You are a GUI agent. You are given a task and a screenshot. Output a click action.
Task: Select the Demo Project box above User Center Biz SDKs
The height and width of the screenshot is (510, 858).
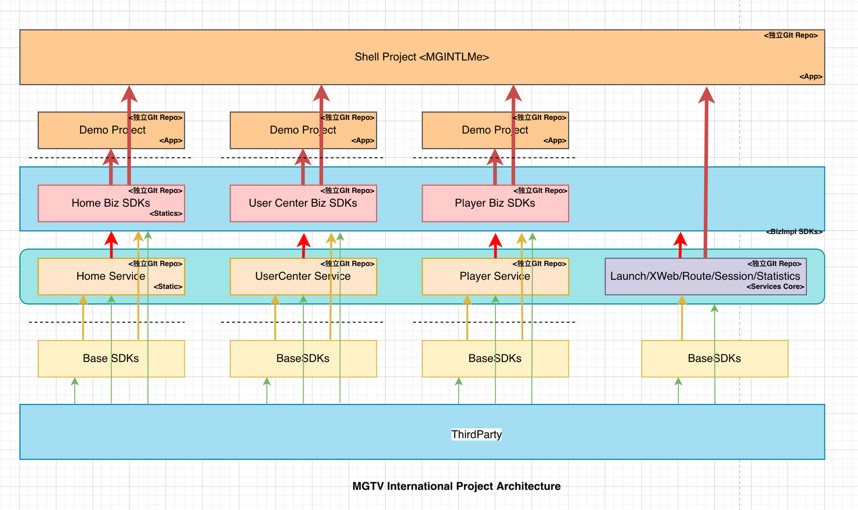(270, 131)
